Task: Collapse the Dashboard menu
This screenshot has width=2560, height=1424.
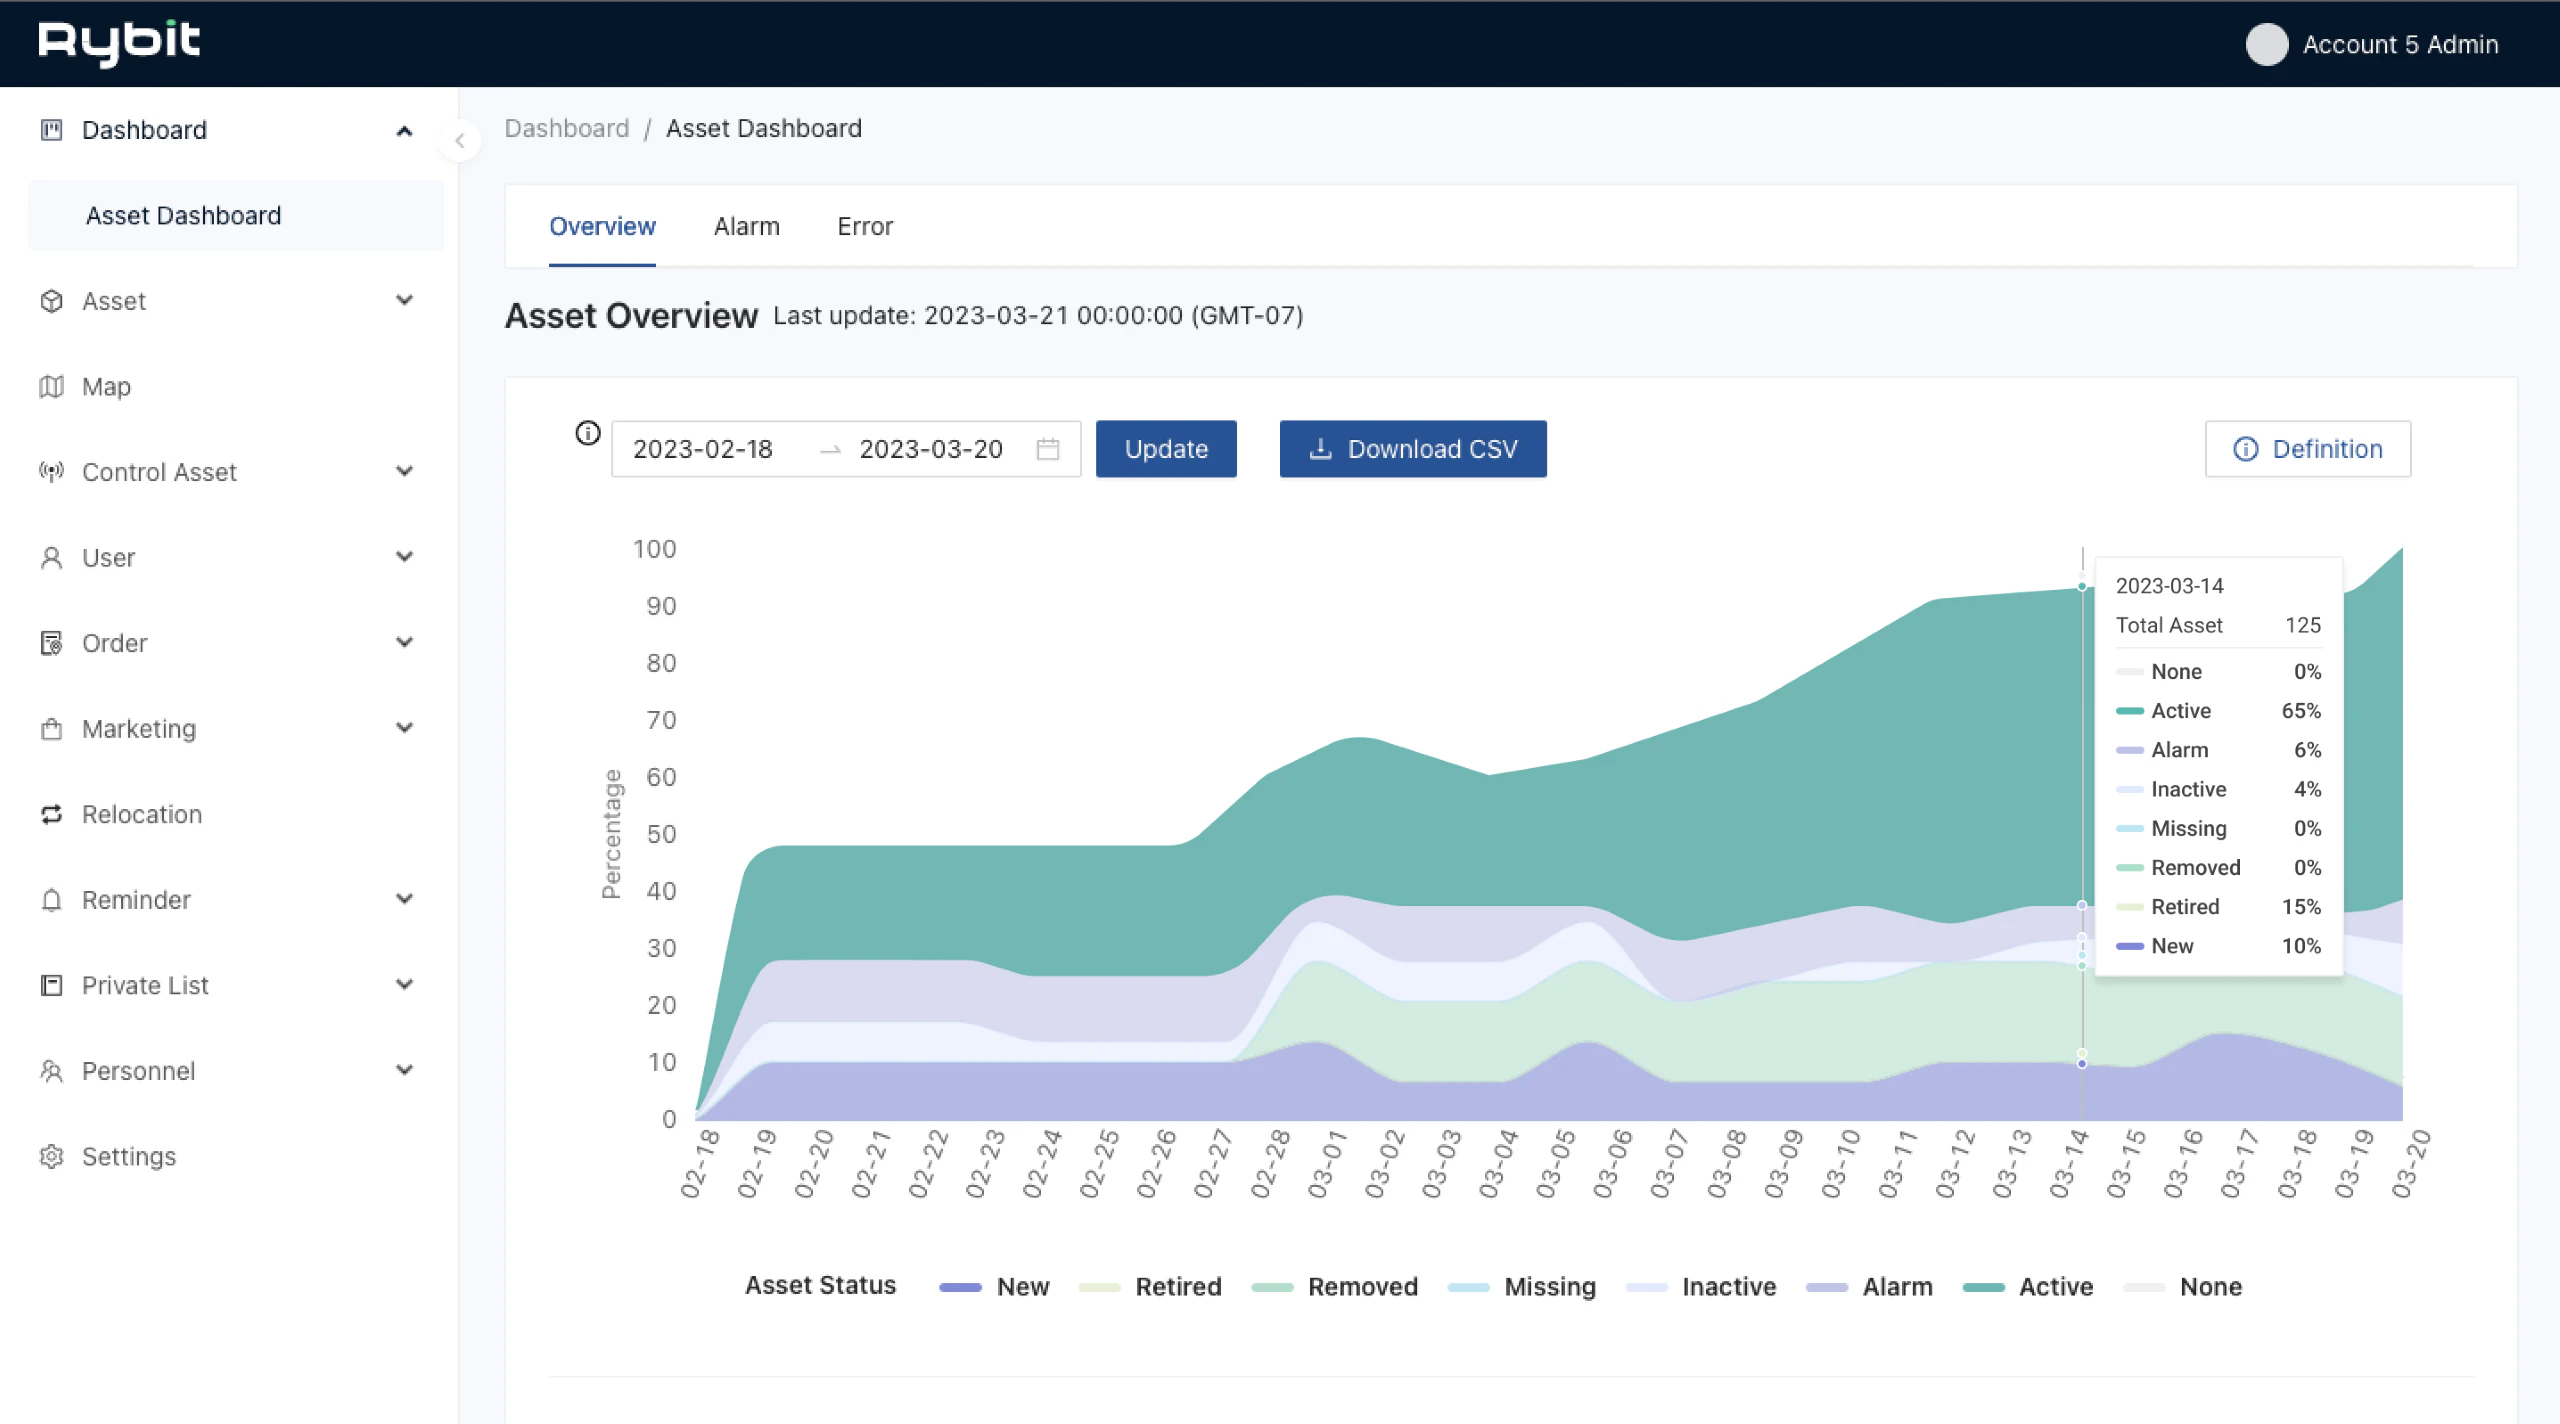Action: pos(404,130)
